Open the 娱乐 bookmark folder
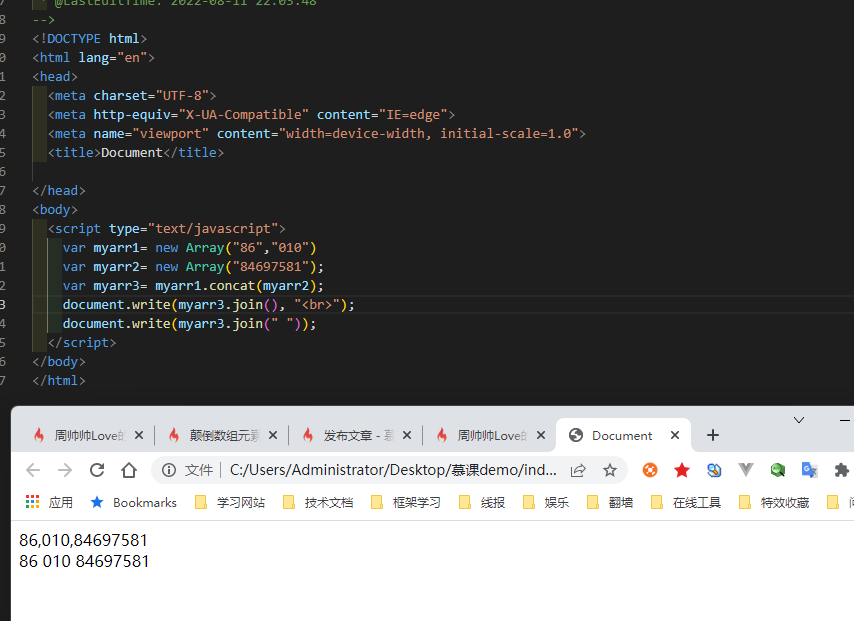This screenshot has height=621, width=854. (x=546, y=502)
